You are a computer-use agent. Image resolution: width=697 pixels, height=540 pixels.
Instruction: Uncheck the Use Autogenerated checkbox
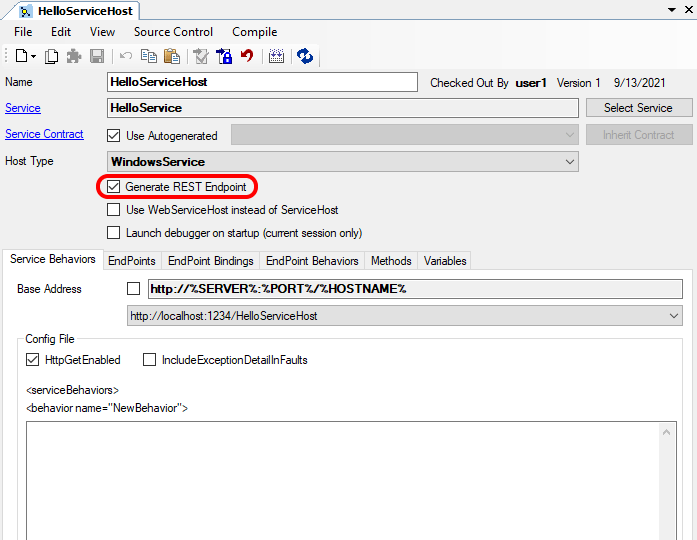point(113,136)
